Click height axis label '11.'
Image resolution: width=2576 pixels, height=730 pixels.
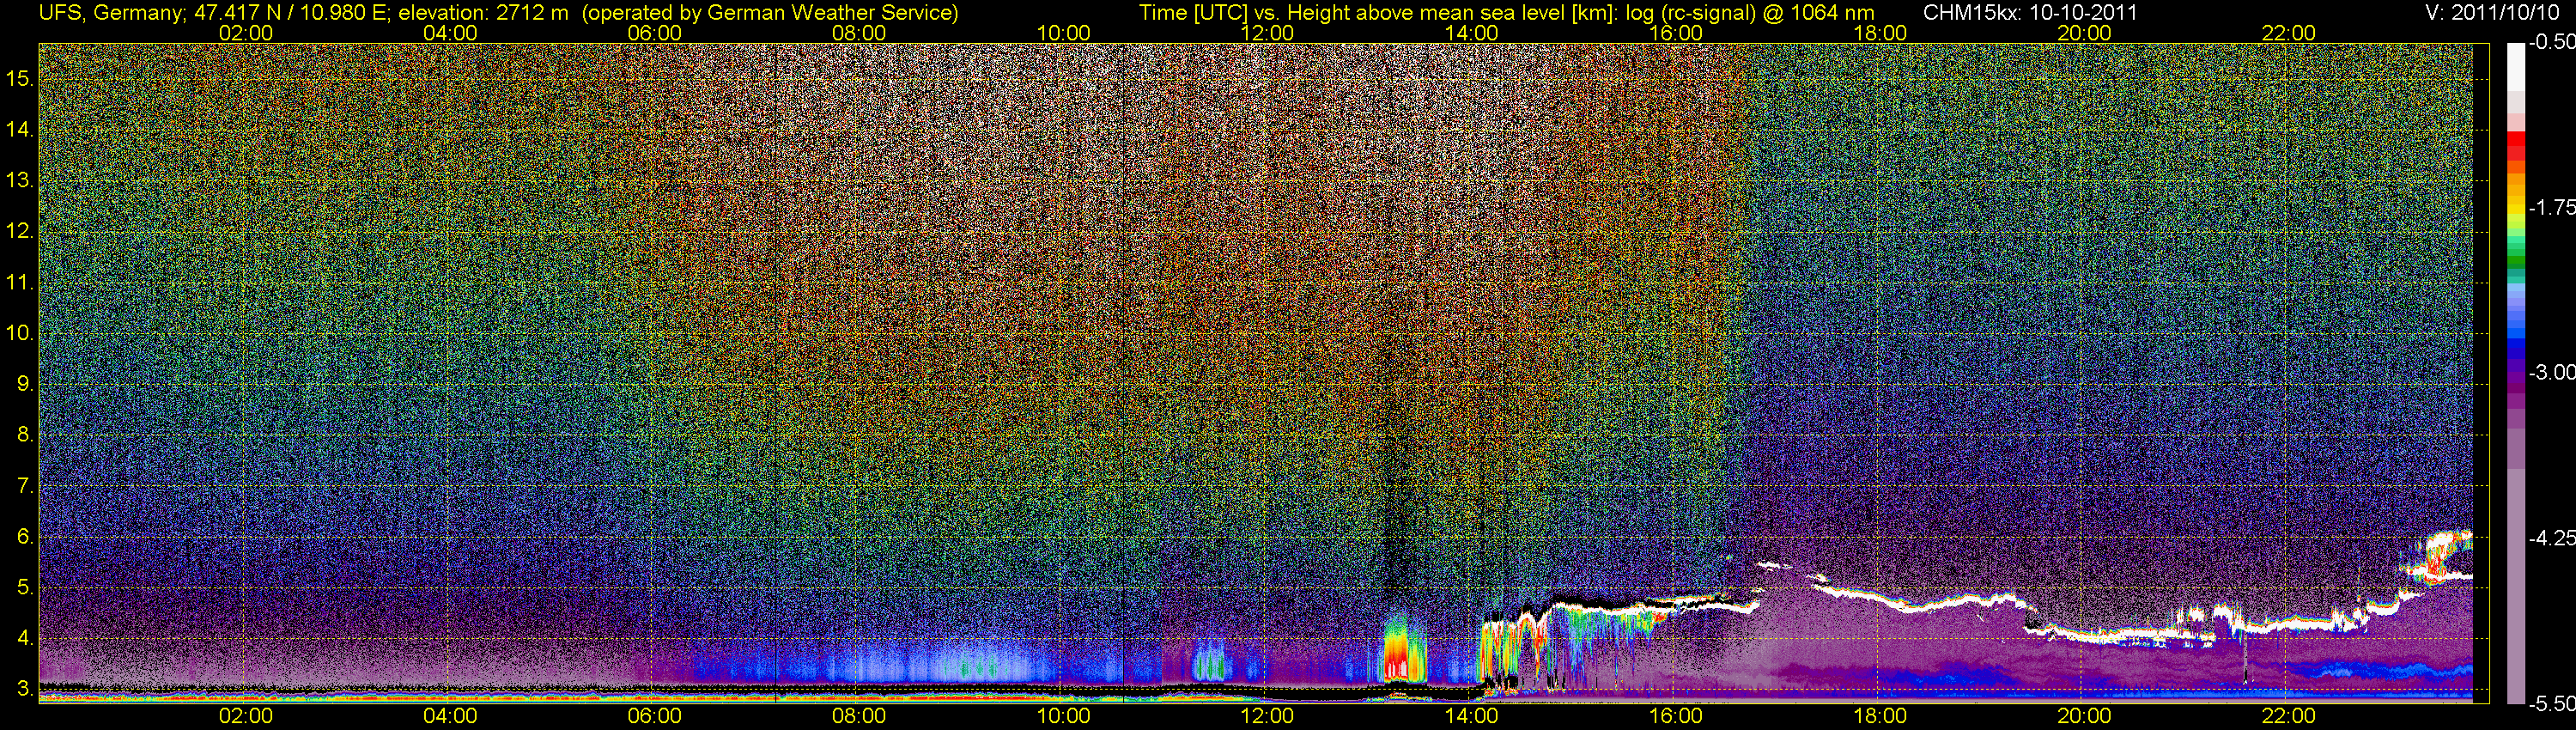point(20,282)
